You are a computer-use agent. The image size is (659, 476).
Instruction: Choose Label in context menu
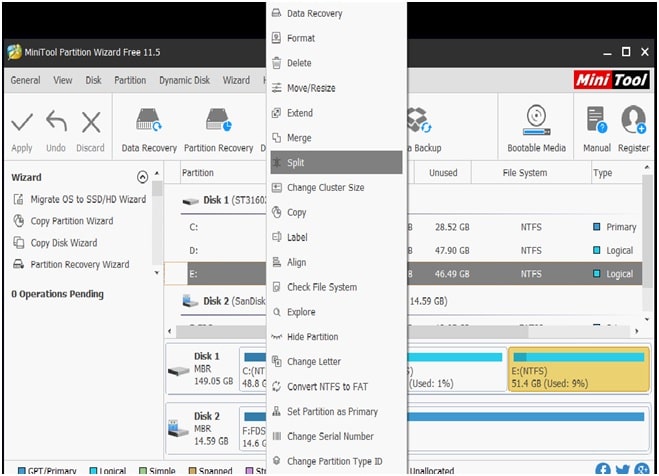[x=336, y=237]
